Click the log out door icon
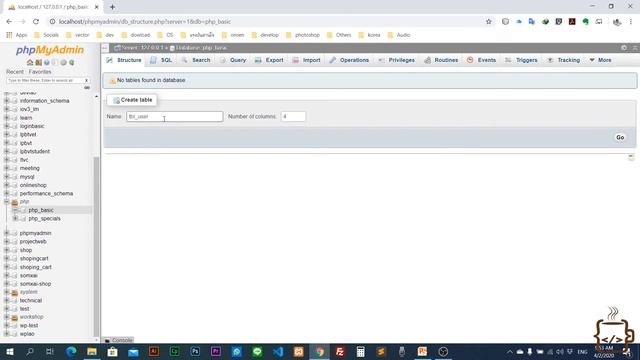The image size is (640, 360). pos(38,62)
